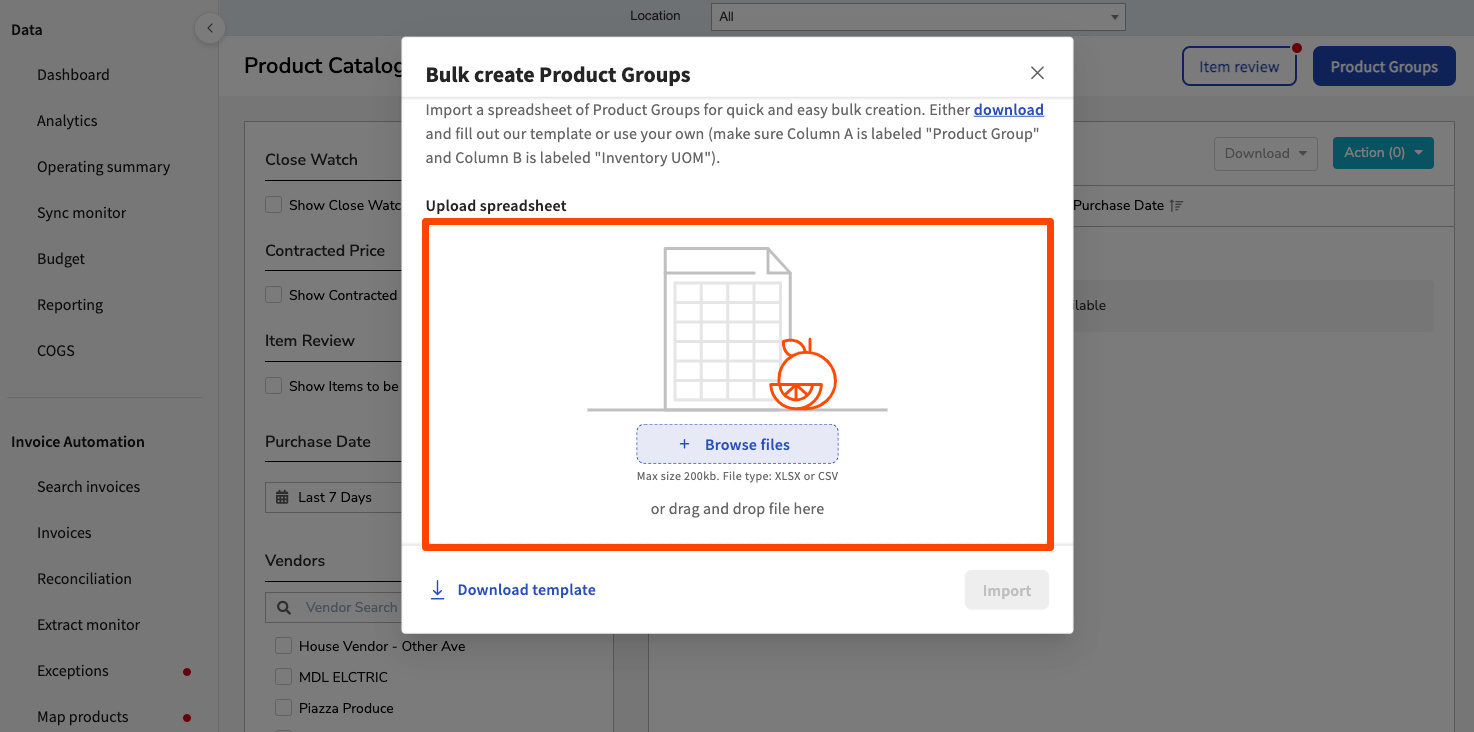The height and width of the screenshot is (732, 1474).
Task: Open the Location dropdown showing All
Action: click(x=916, y=16)
